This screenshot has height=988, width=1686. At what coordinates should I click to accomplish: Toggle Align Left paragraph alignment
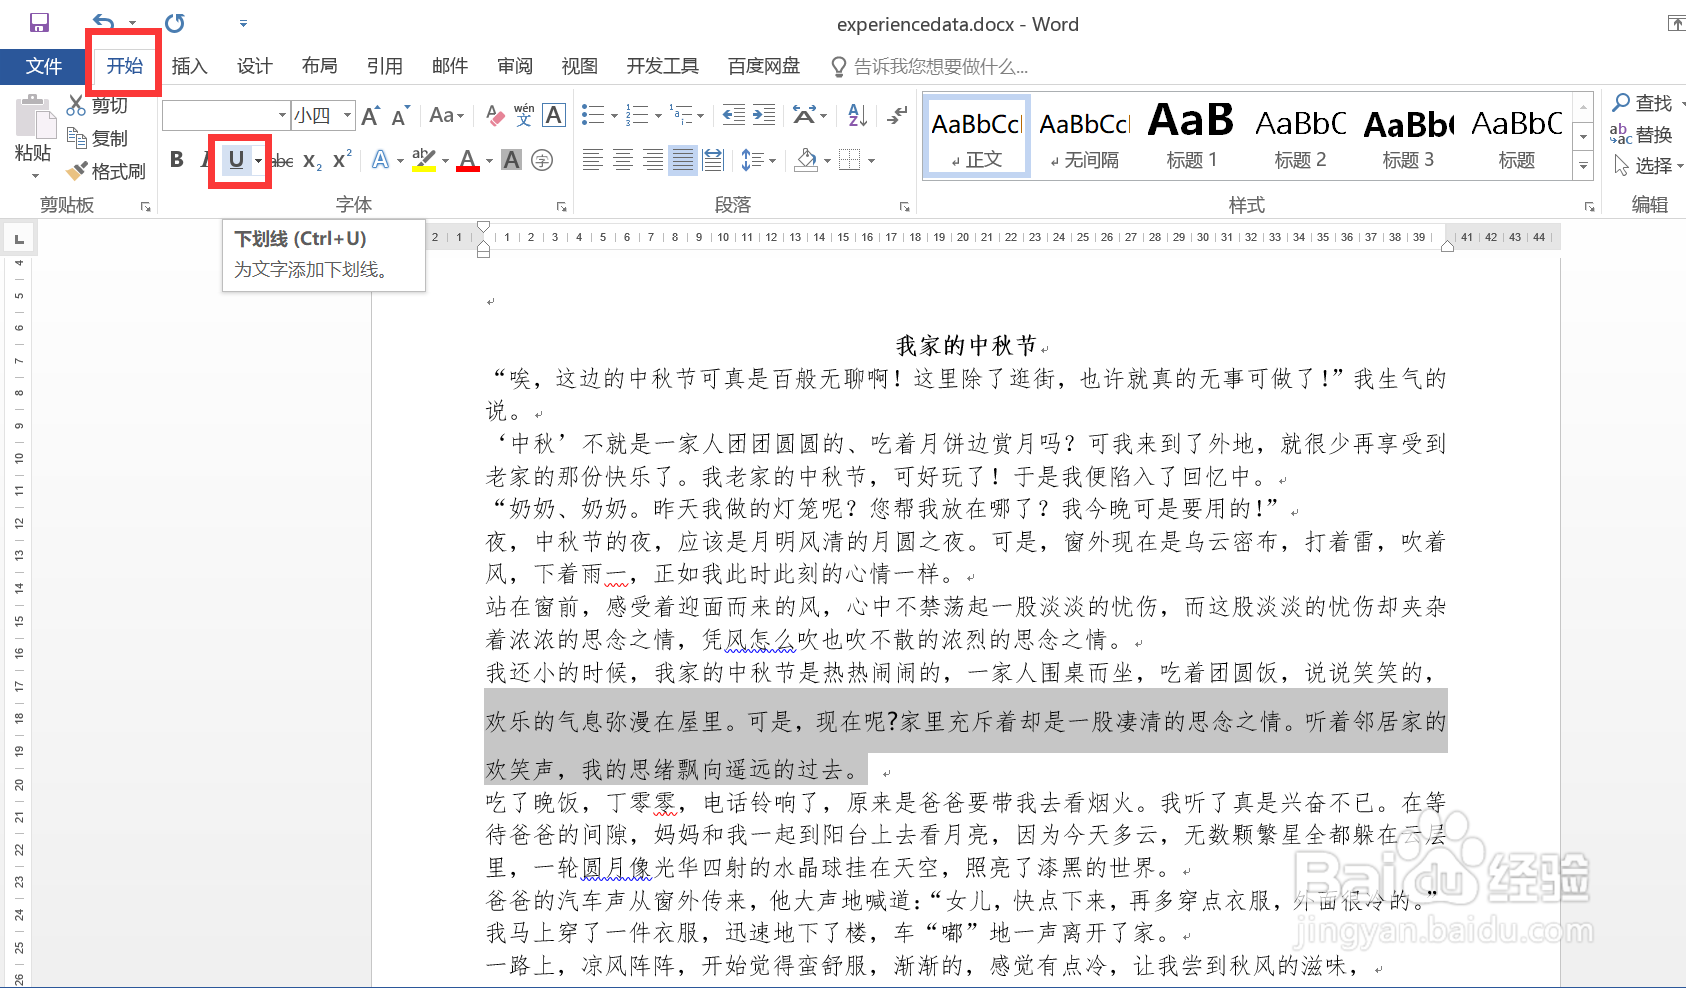tap(593, 160)
